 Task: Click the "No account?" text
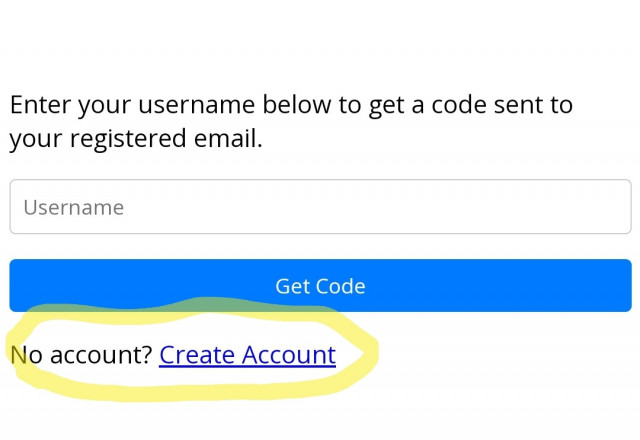click(x=81, y=355)
